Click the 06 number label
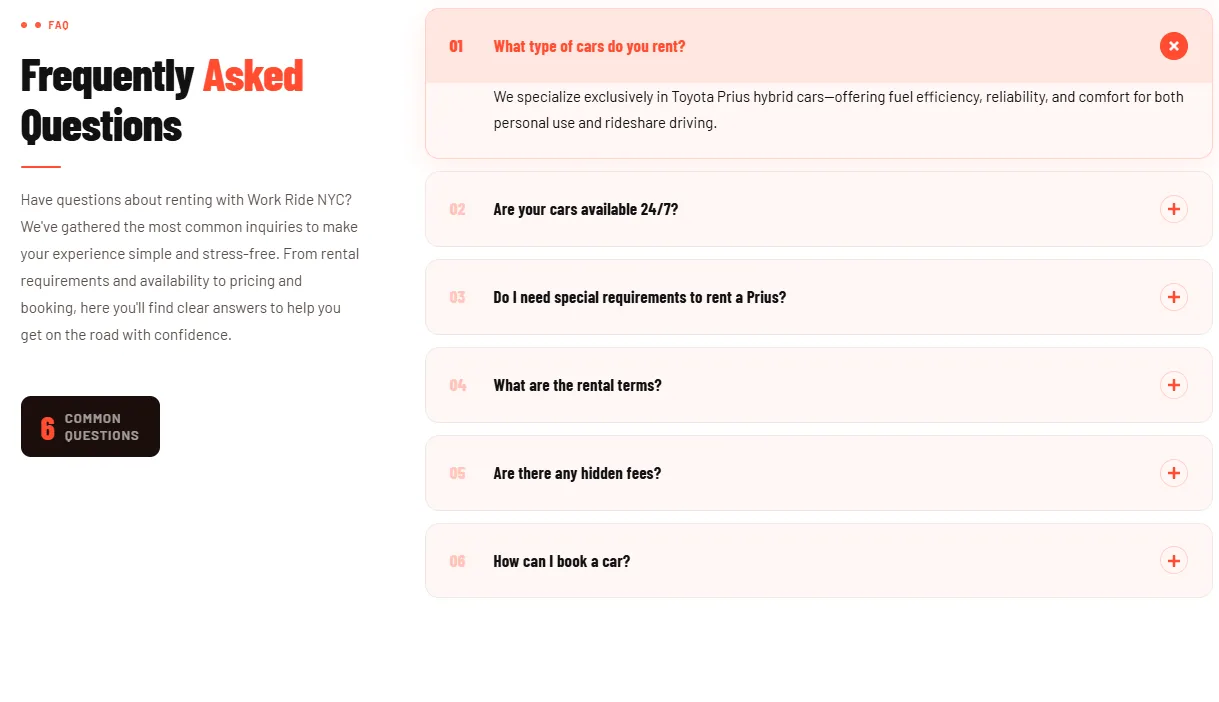Screen dimensions: 1219x702 tap(457, 561)
